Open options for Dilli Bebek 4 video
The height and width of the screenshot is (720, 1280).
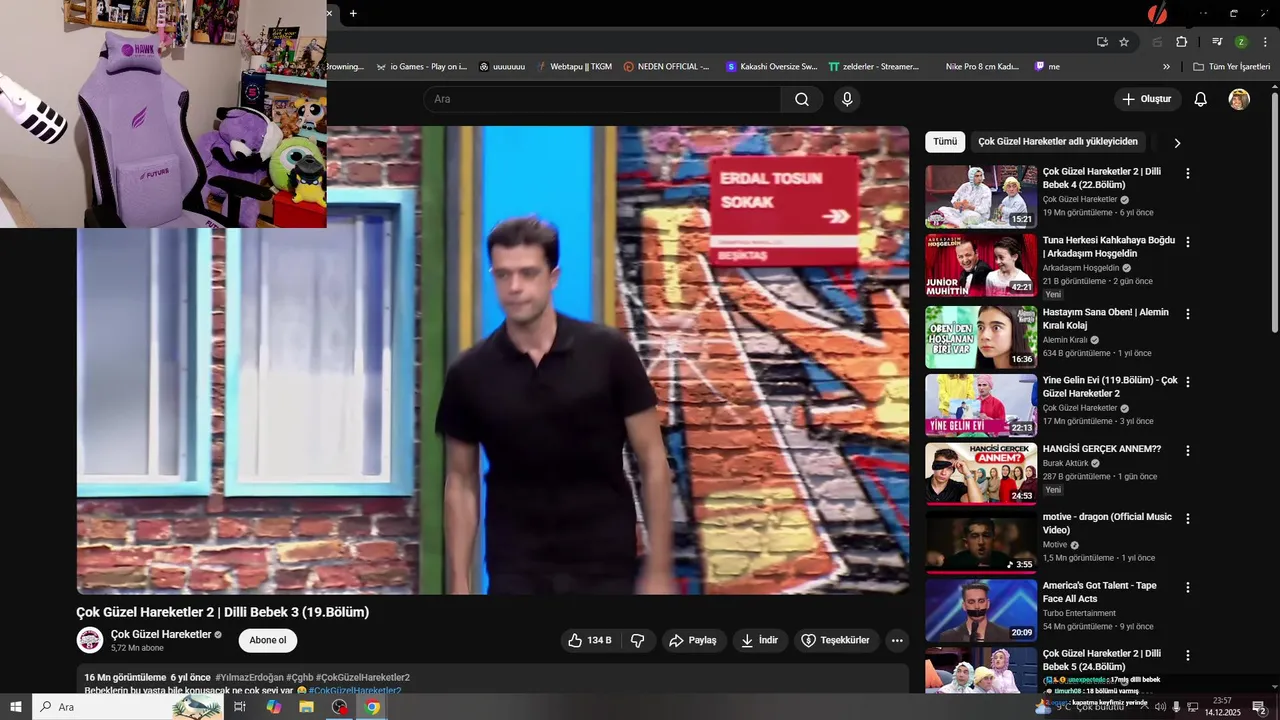coord(1188,173)
